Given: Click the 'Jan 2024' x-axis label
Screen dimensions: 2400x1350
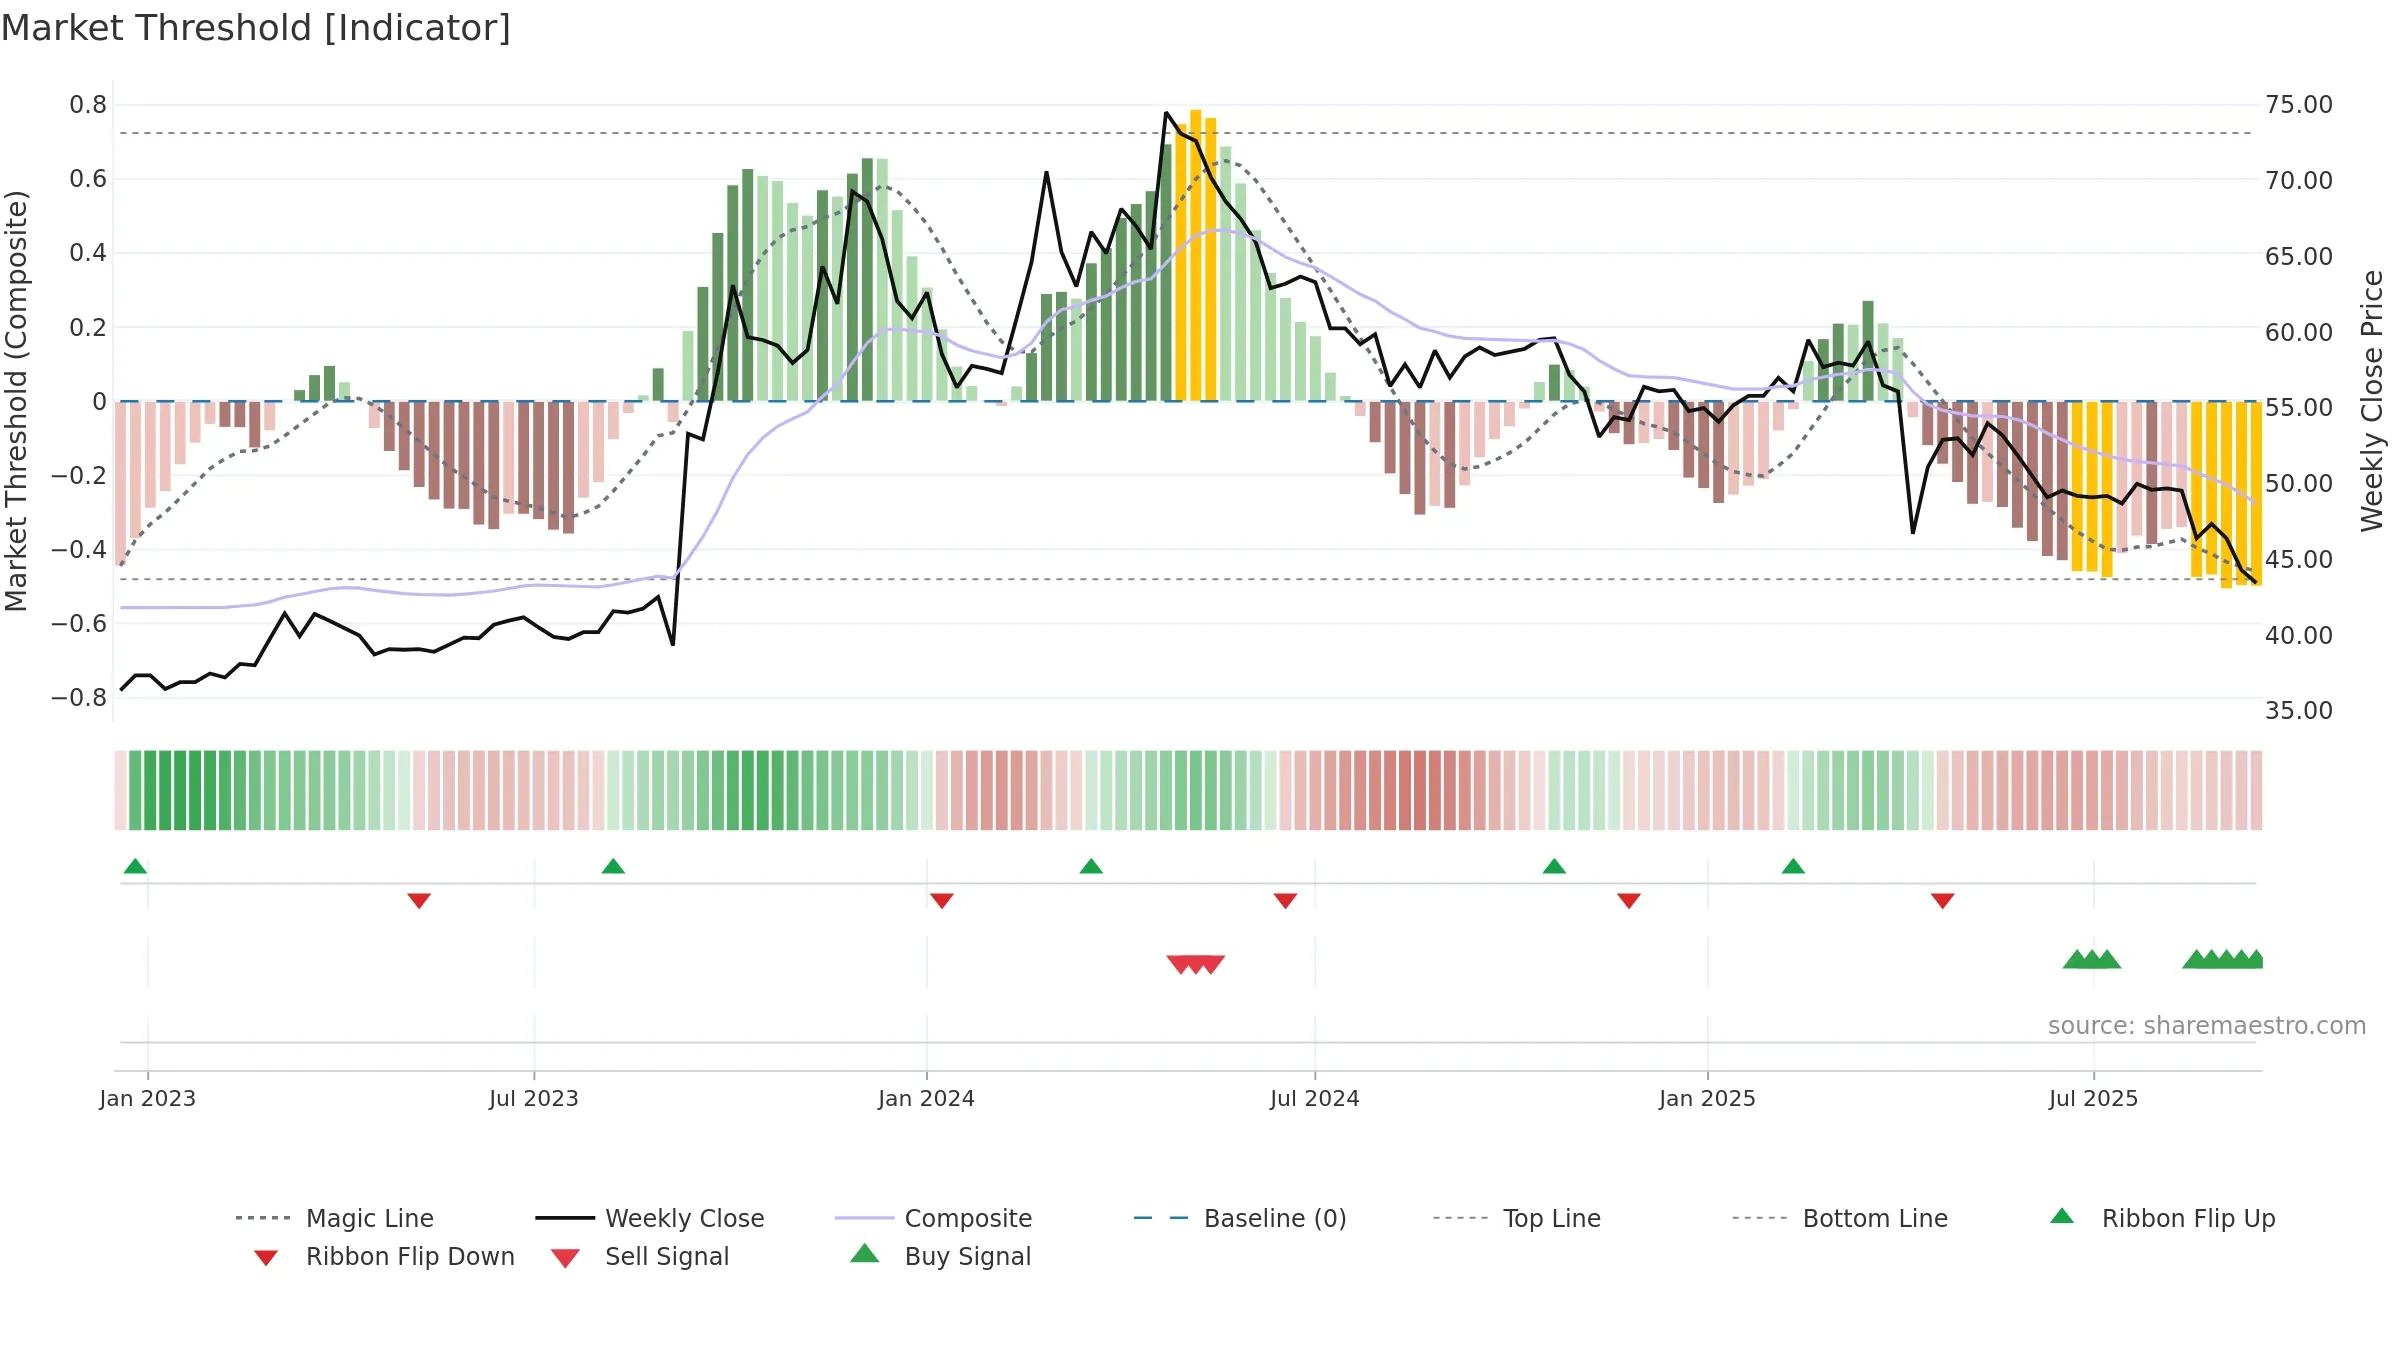Looking at the screenshot, I should pos(927,1098).
